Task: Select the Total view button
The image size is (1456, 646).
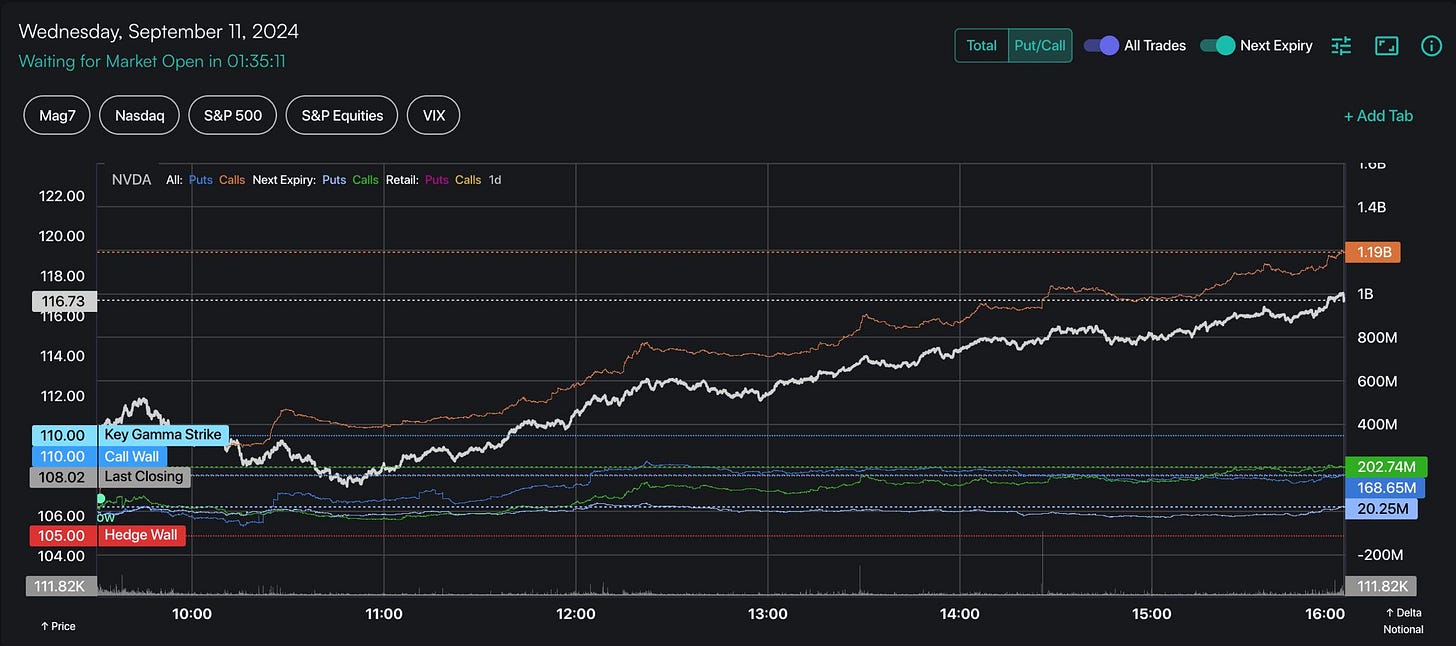Action: [x=981, y=45]
